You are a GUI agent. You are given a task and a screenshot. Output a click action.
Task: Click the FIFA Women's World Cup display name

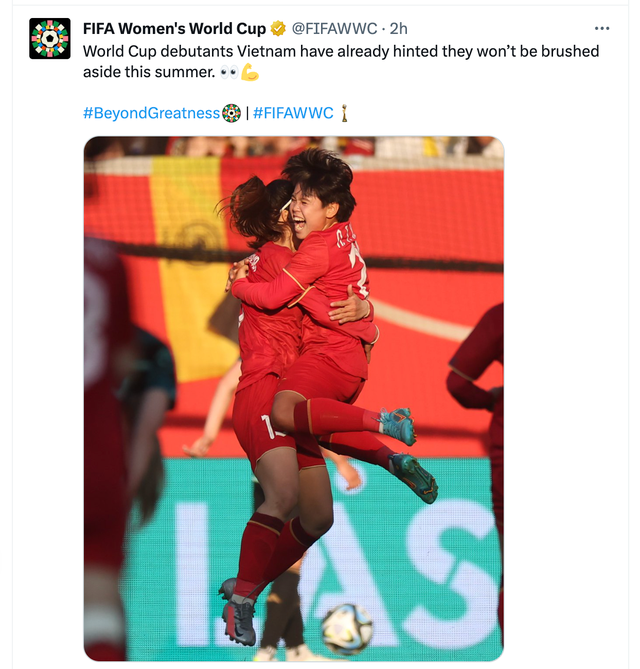pyautogui.click(x=174, y=29)
